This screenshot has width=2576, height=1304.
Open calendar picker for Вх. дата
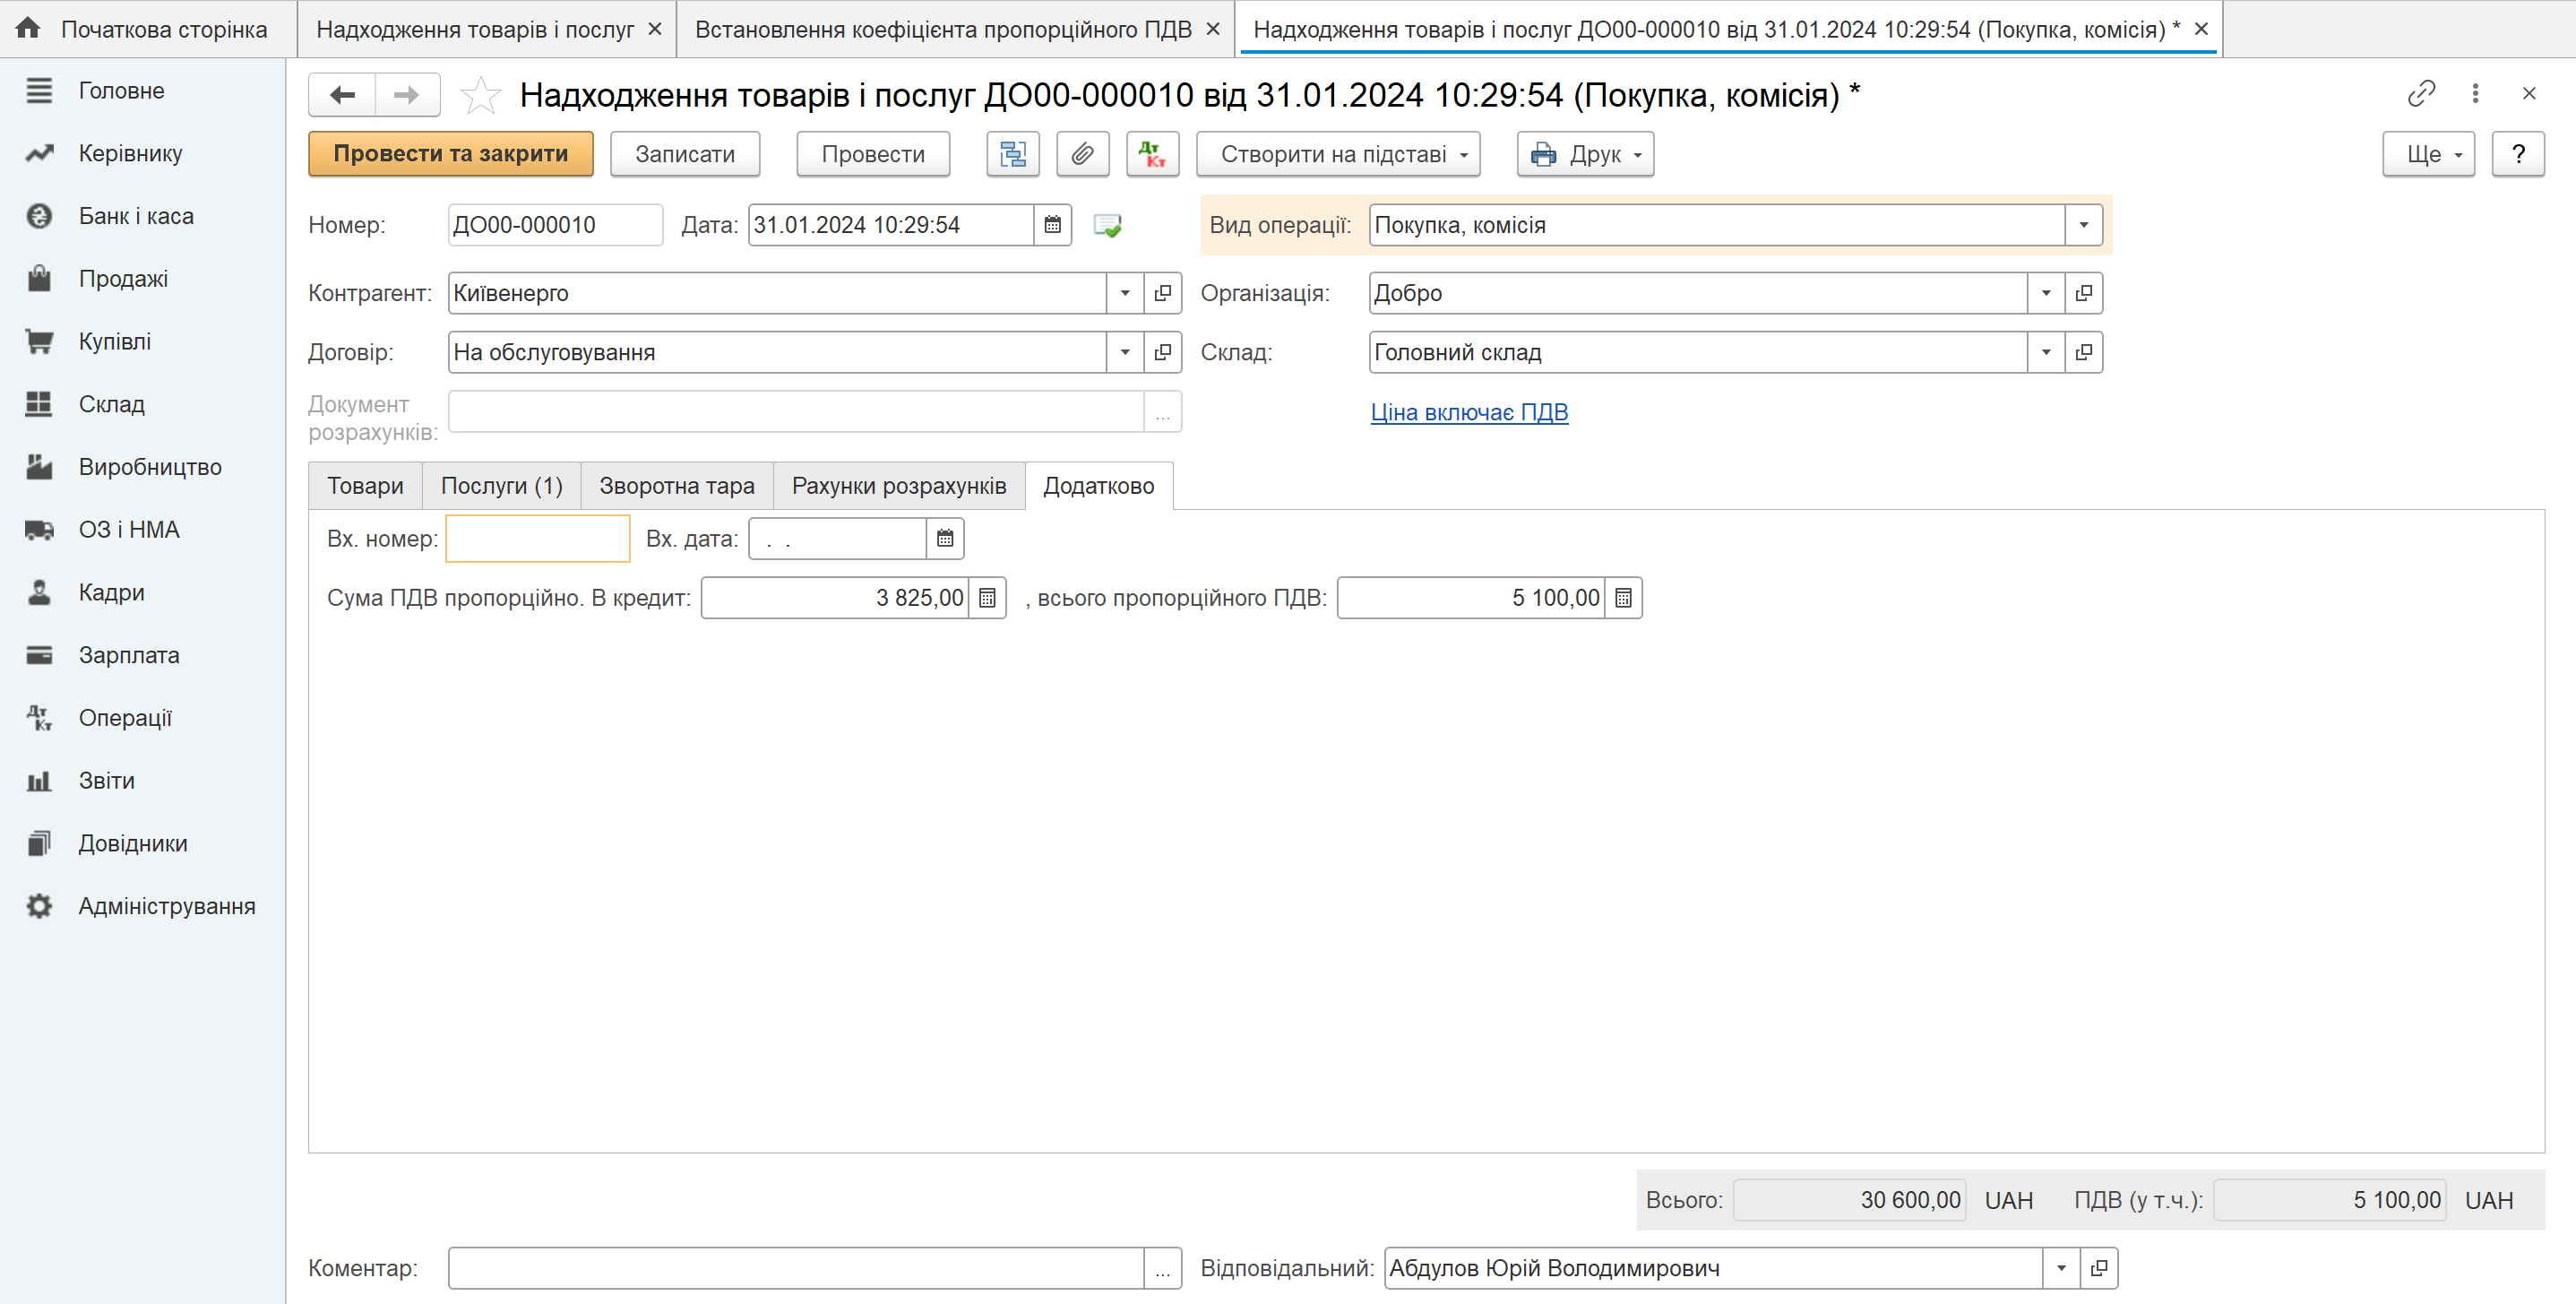pos(944,539)
